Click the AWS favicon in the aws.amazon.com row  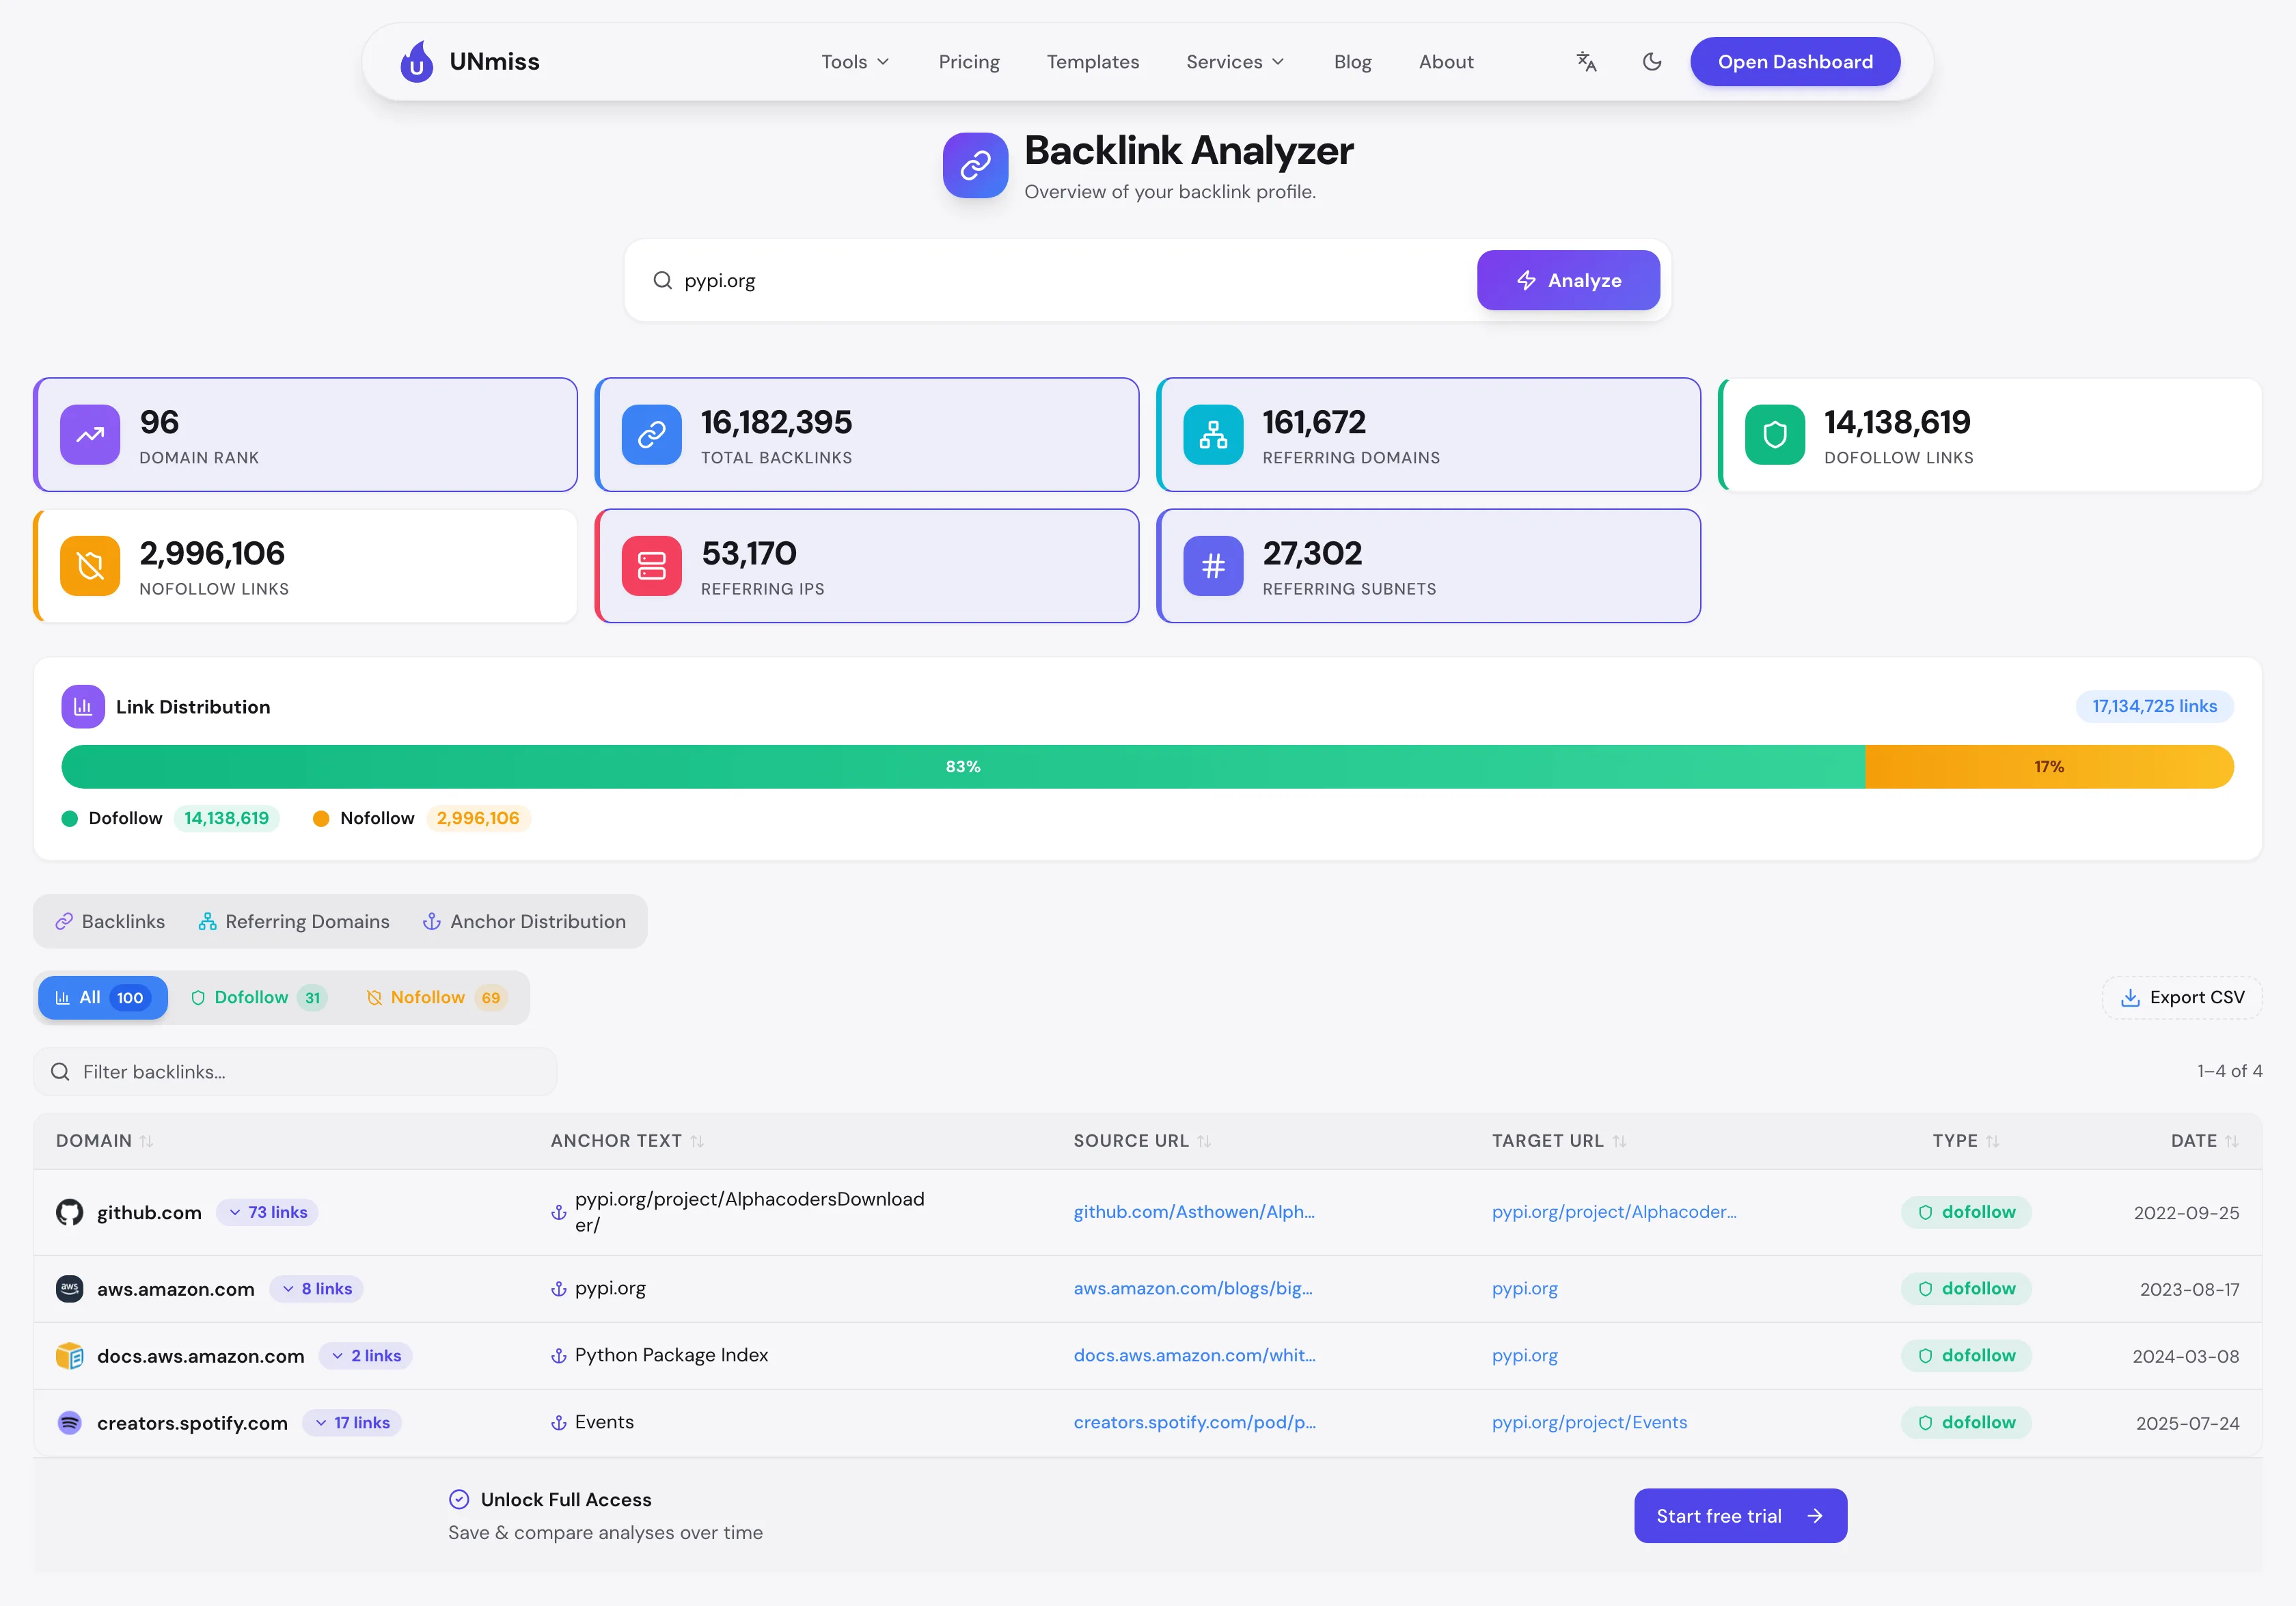(70, 1289)
